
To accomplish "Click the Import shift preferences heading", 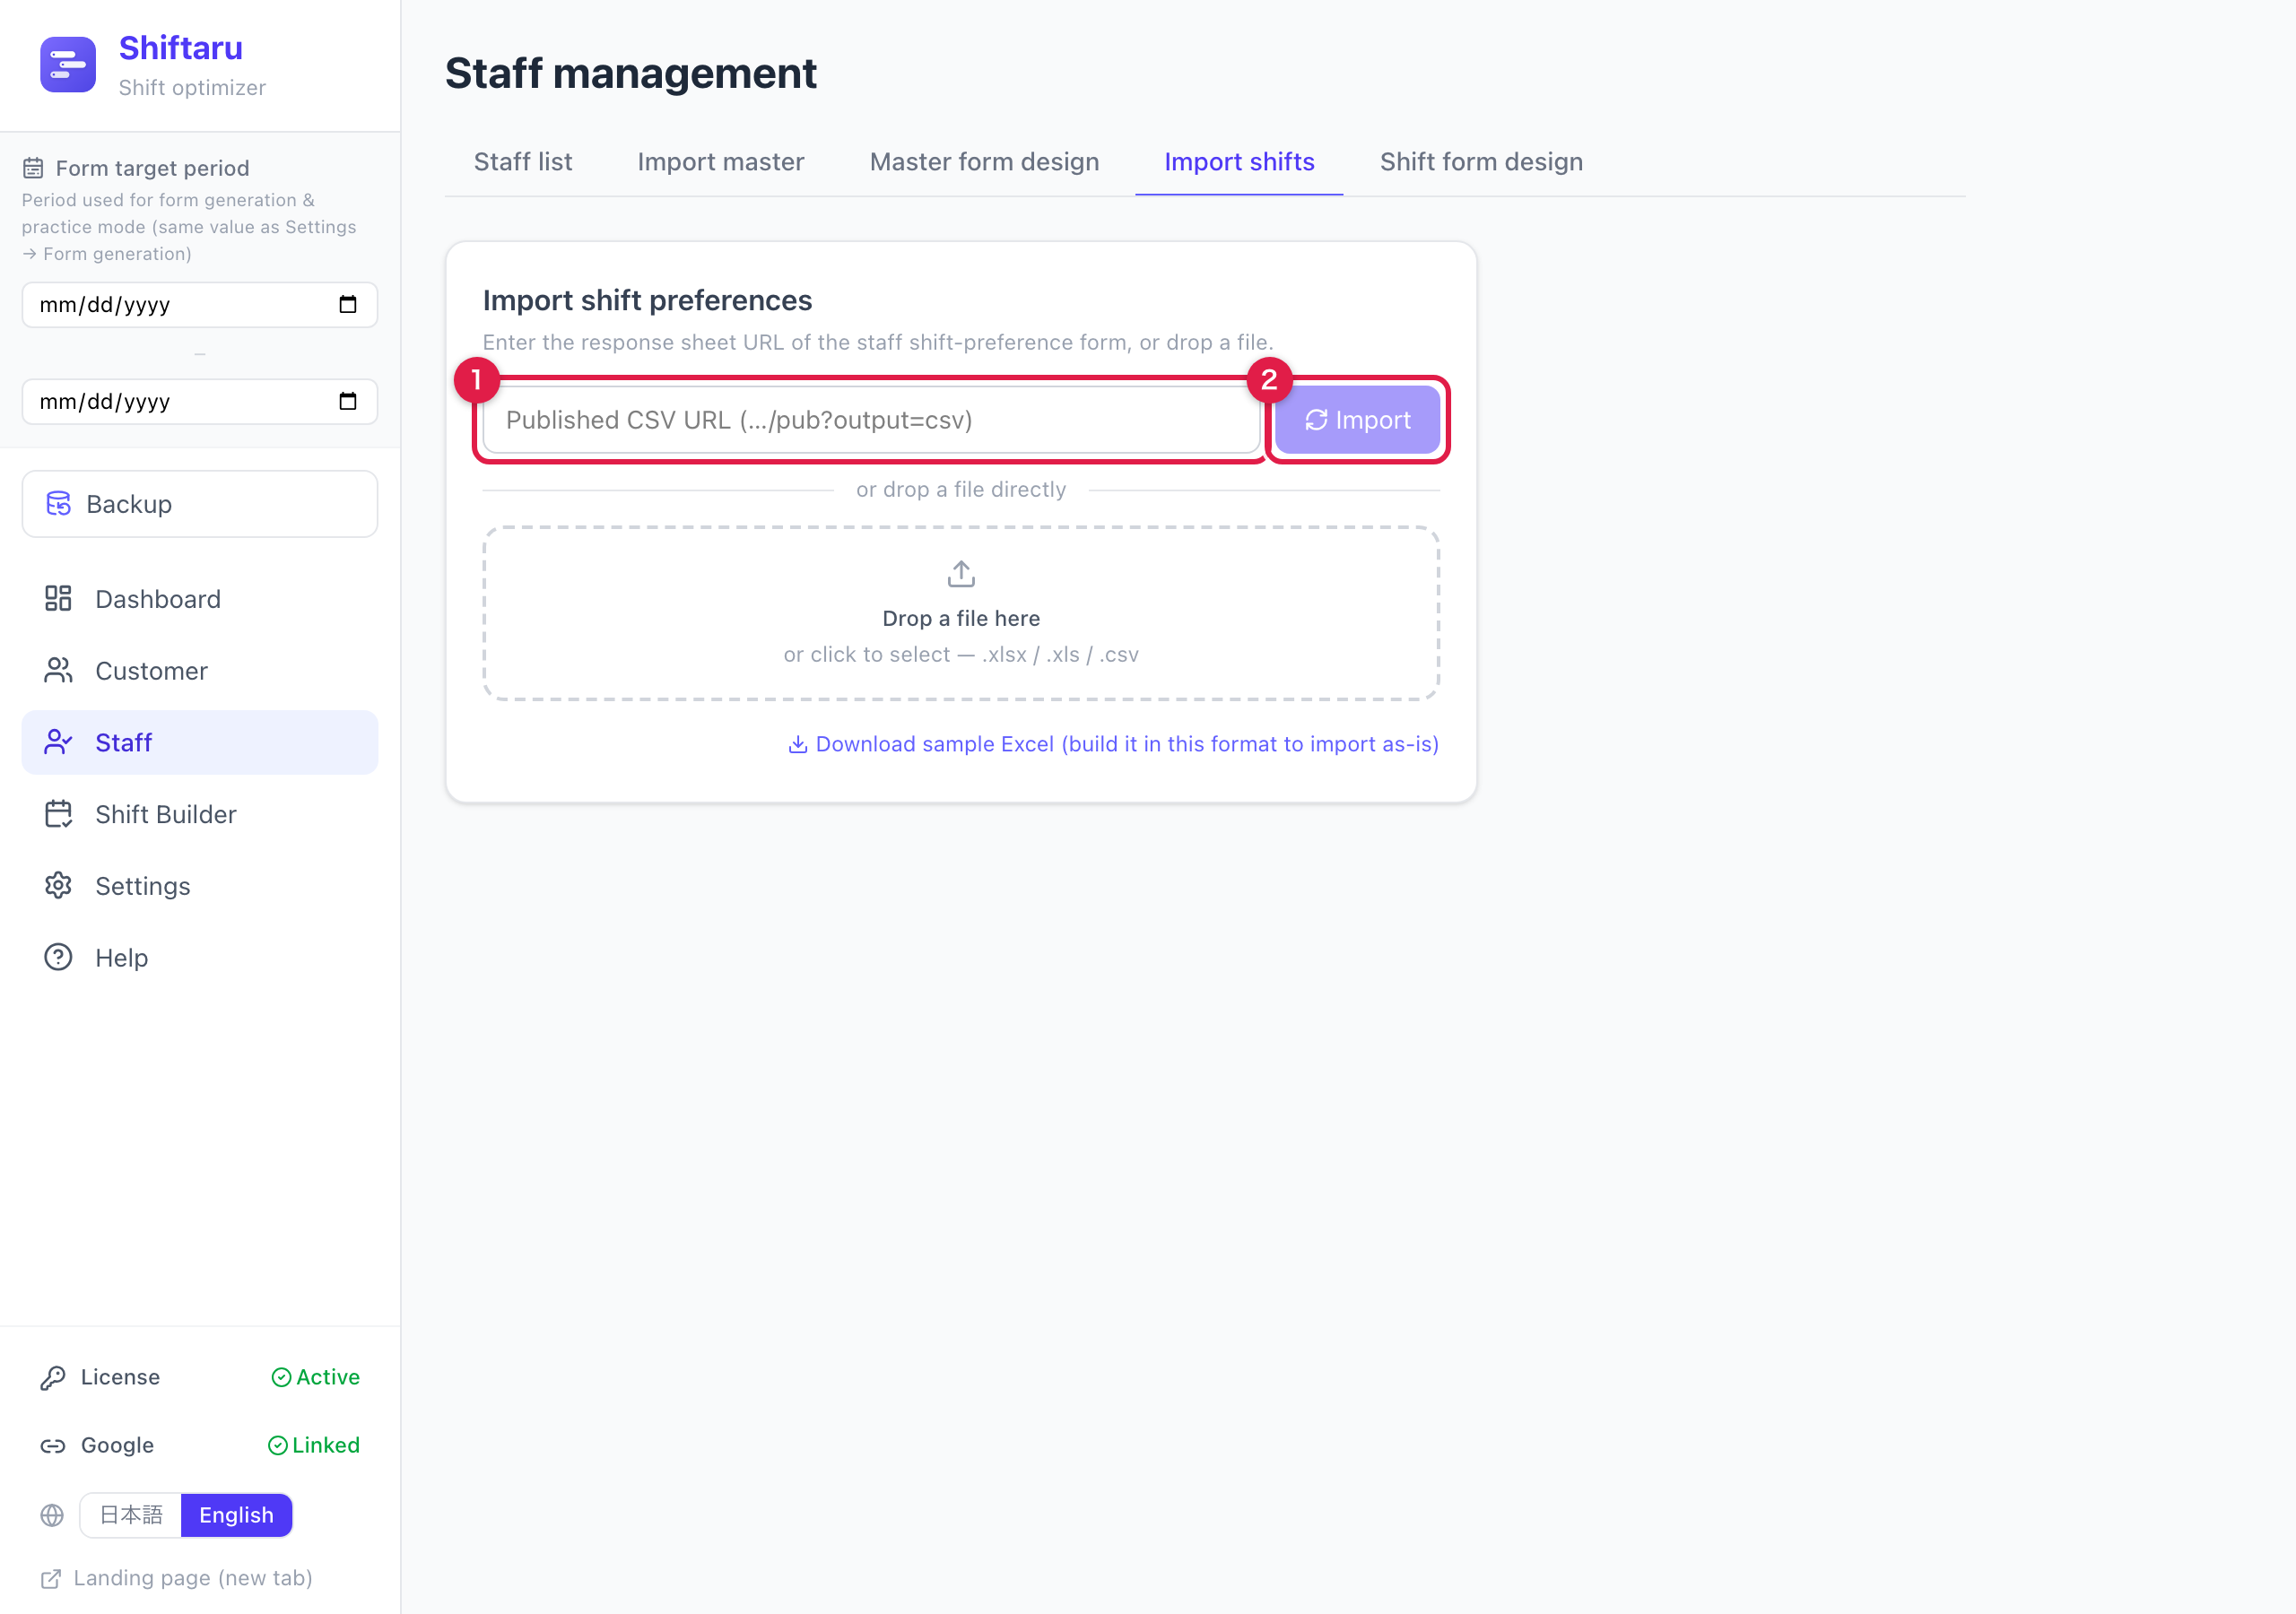I will 647,300.
